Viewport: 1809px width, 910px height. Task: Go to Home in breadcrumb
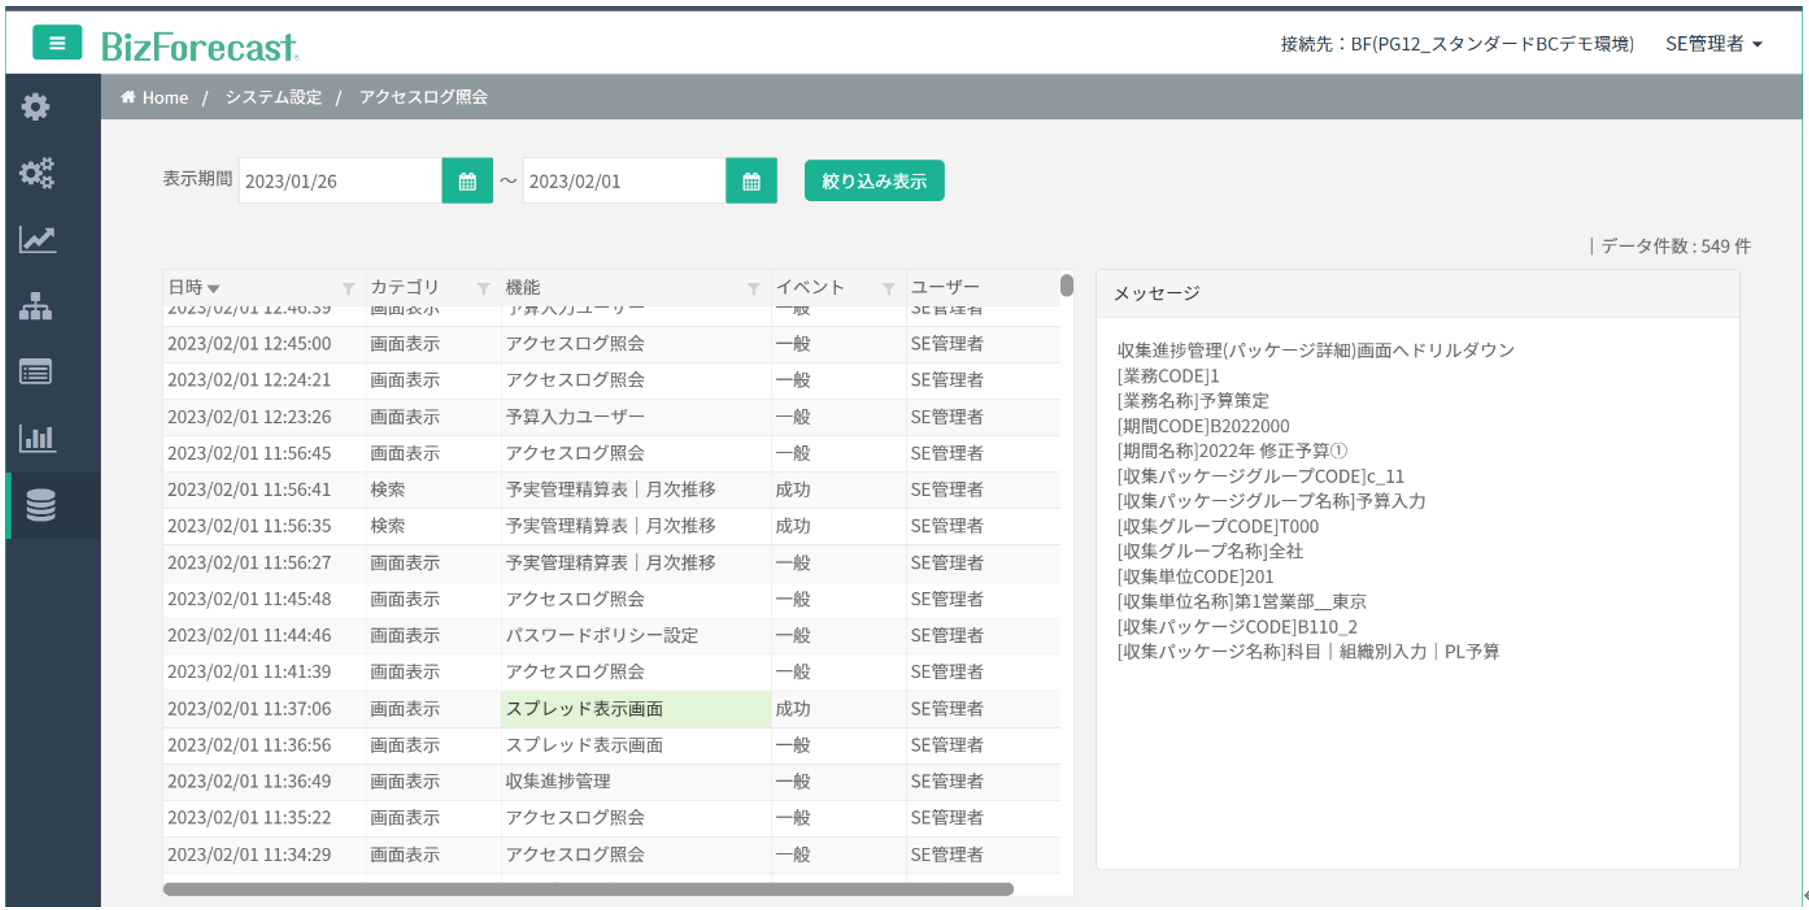pyautogui.click(x=155, y=97)
